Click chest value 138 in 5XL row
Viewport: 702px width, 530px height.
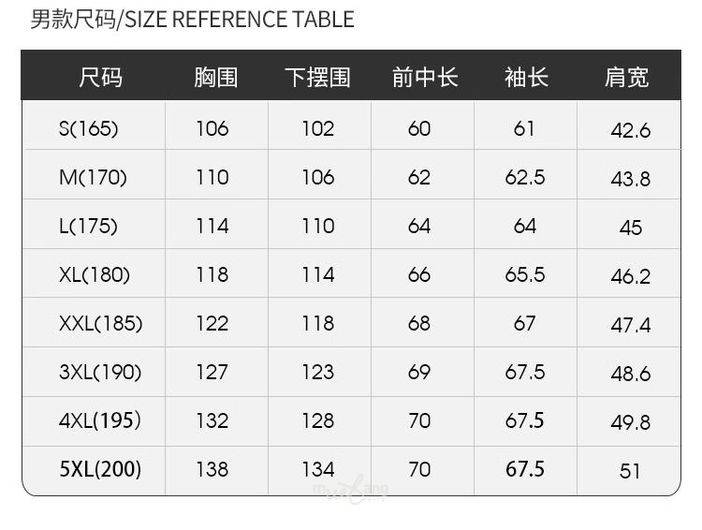point(212,469)
